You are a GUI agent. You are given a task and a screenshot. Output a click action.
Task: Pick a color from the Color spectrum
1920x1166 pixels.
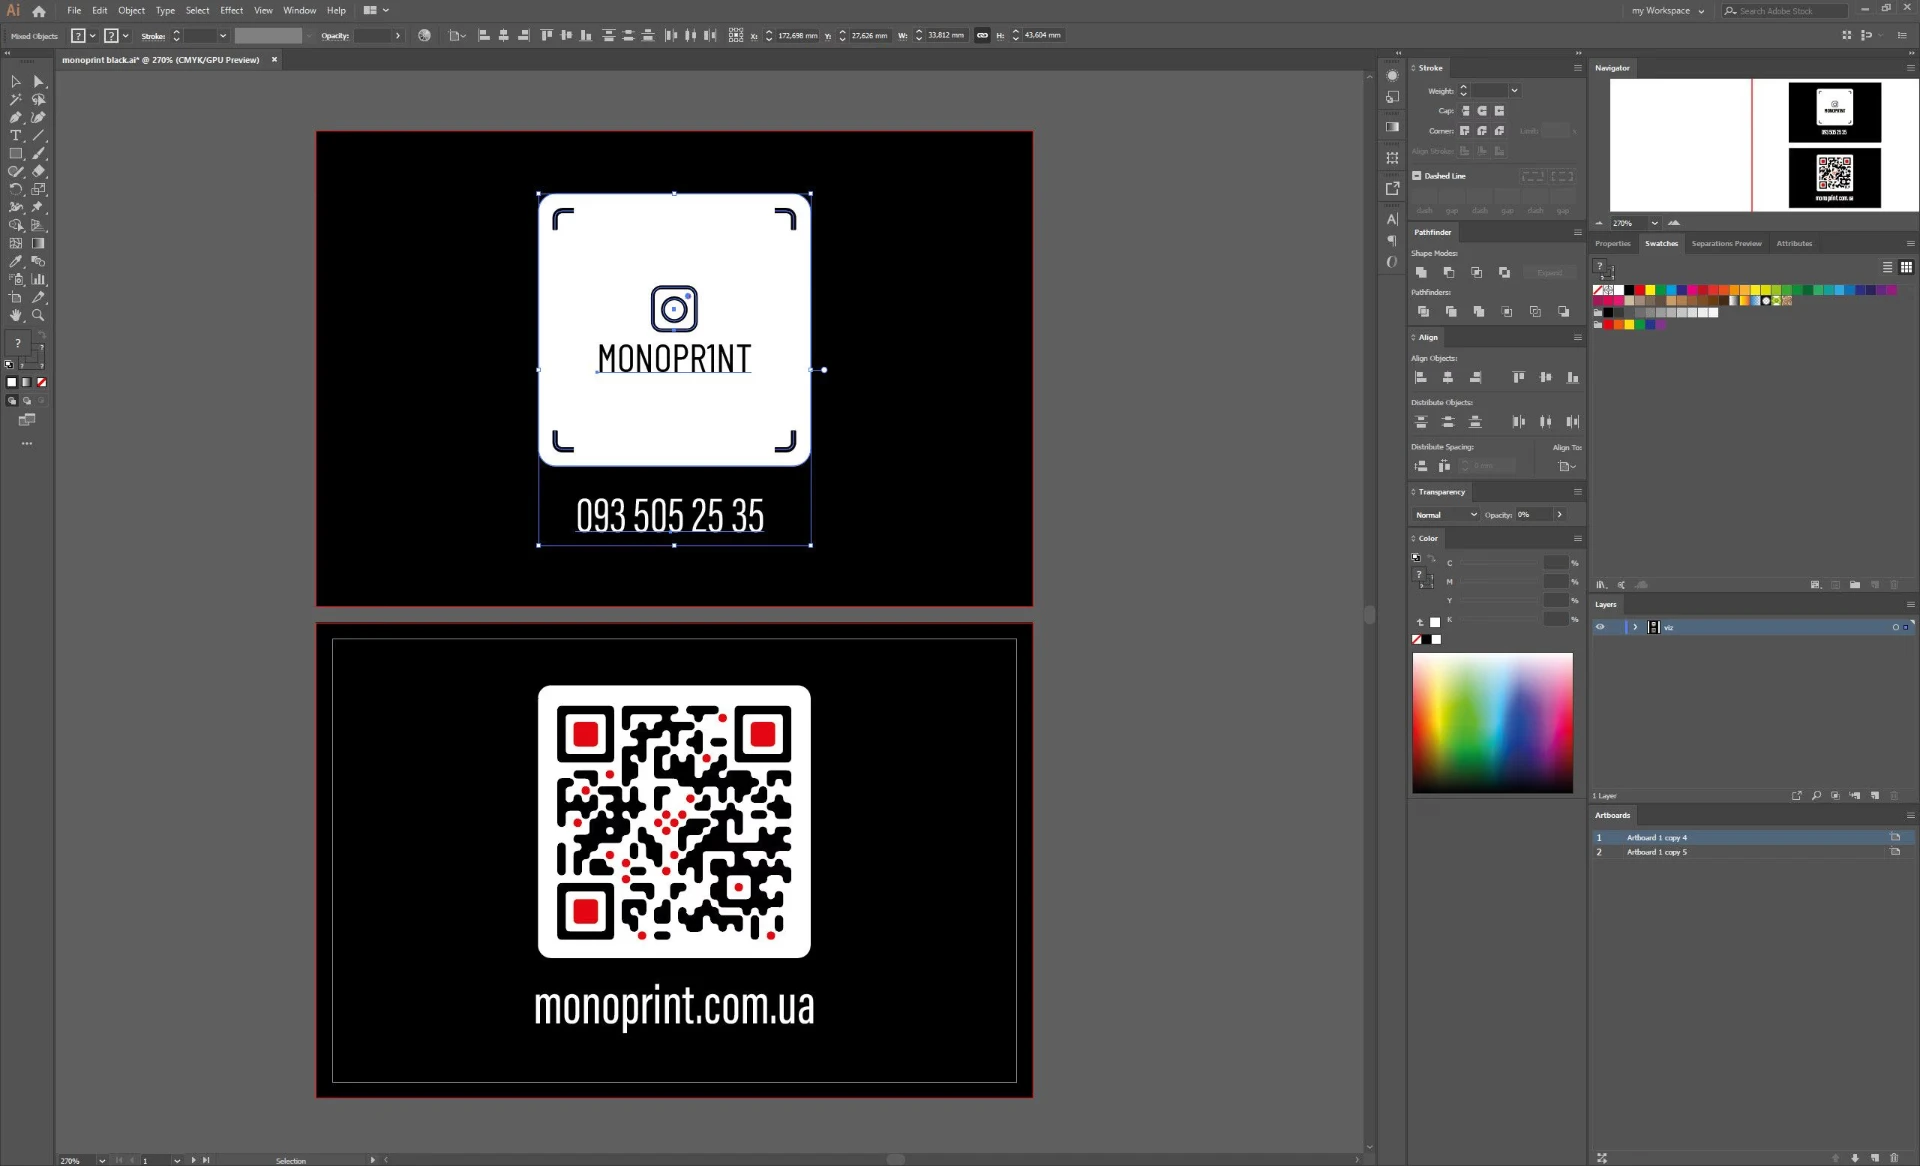coord(1492,723)
